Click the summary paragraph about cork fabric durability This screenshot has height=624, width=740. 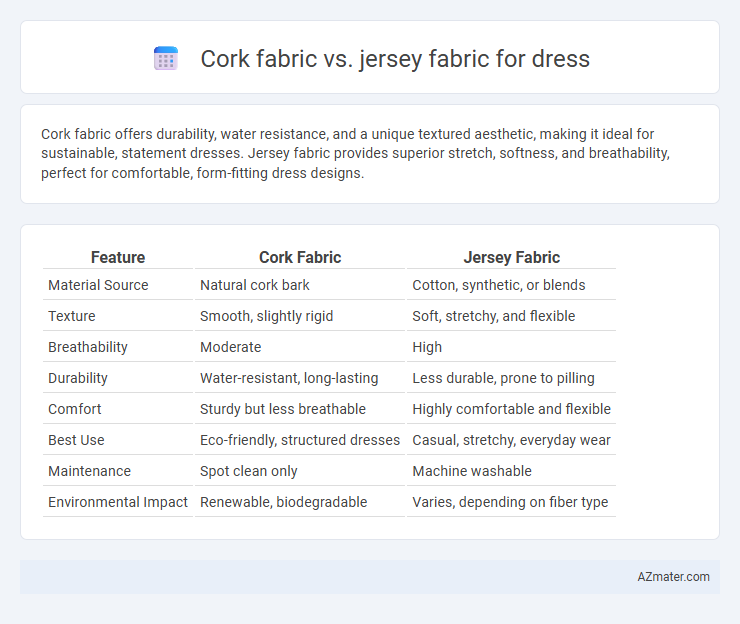[x=355, y=153]
